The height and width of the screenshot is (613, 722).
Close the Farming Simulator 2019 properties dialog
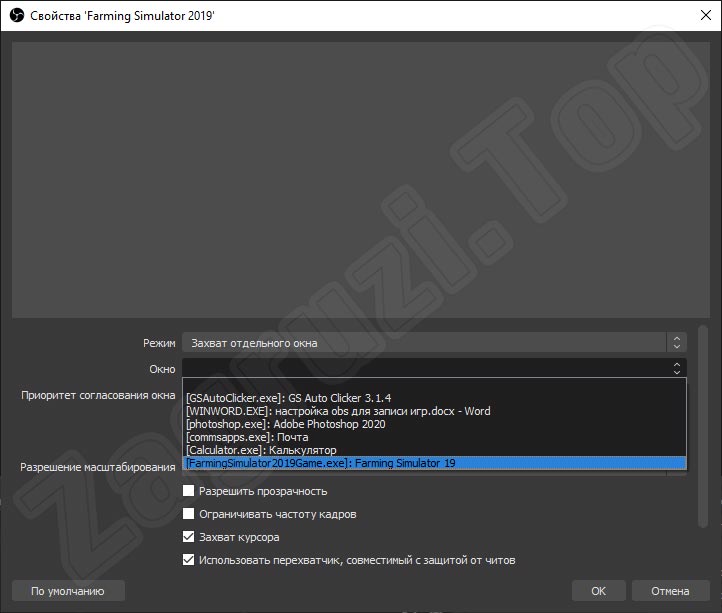(x=705, y=15)
